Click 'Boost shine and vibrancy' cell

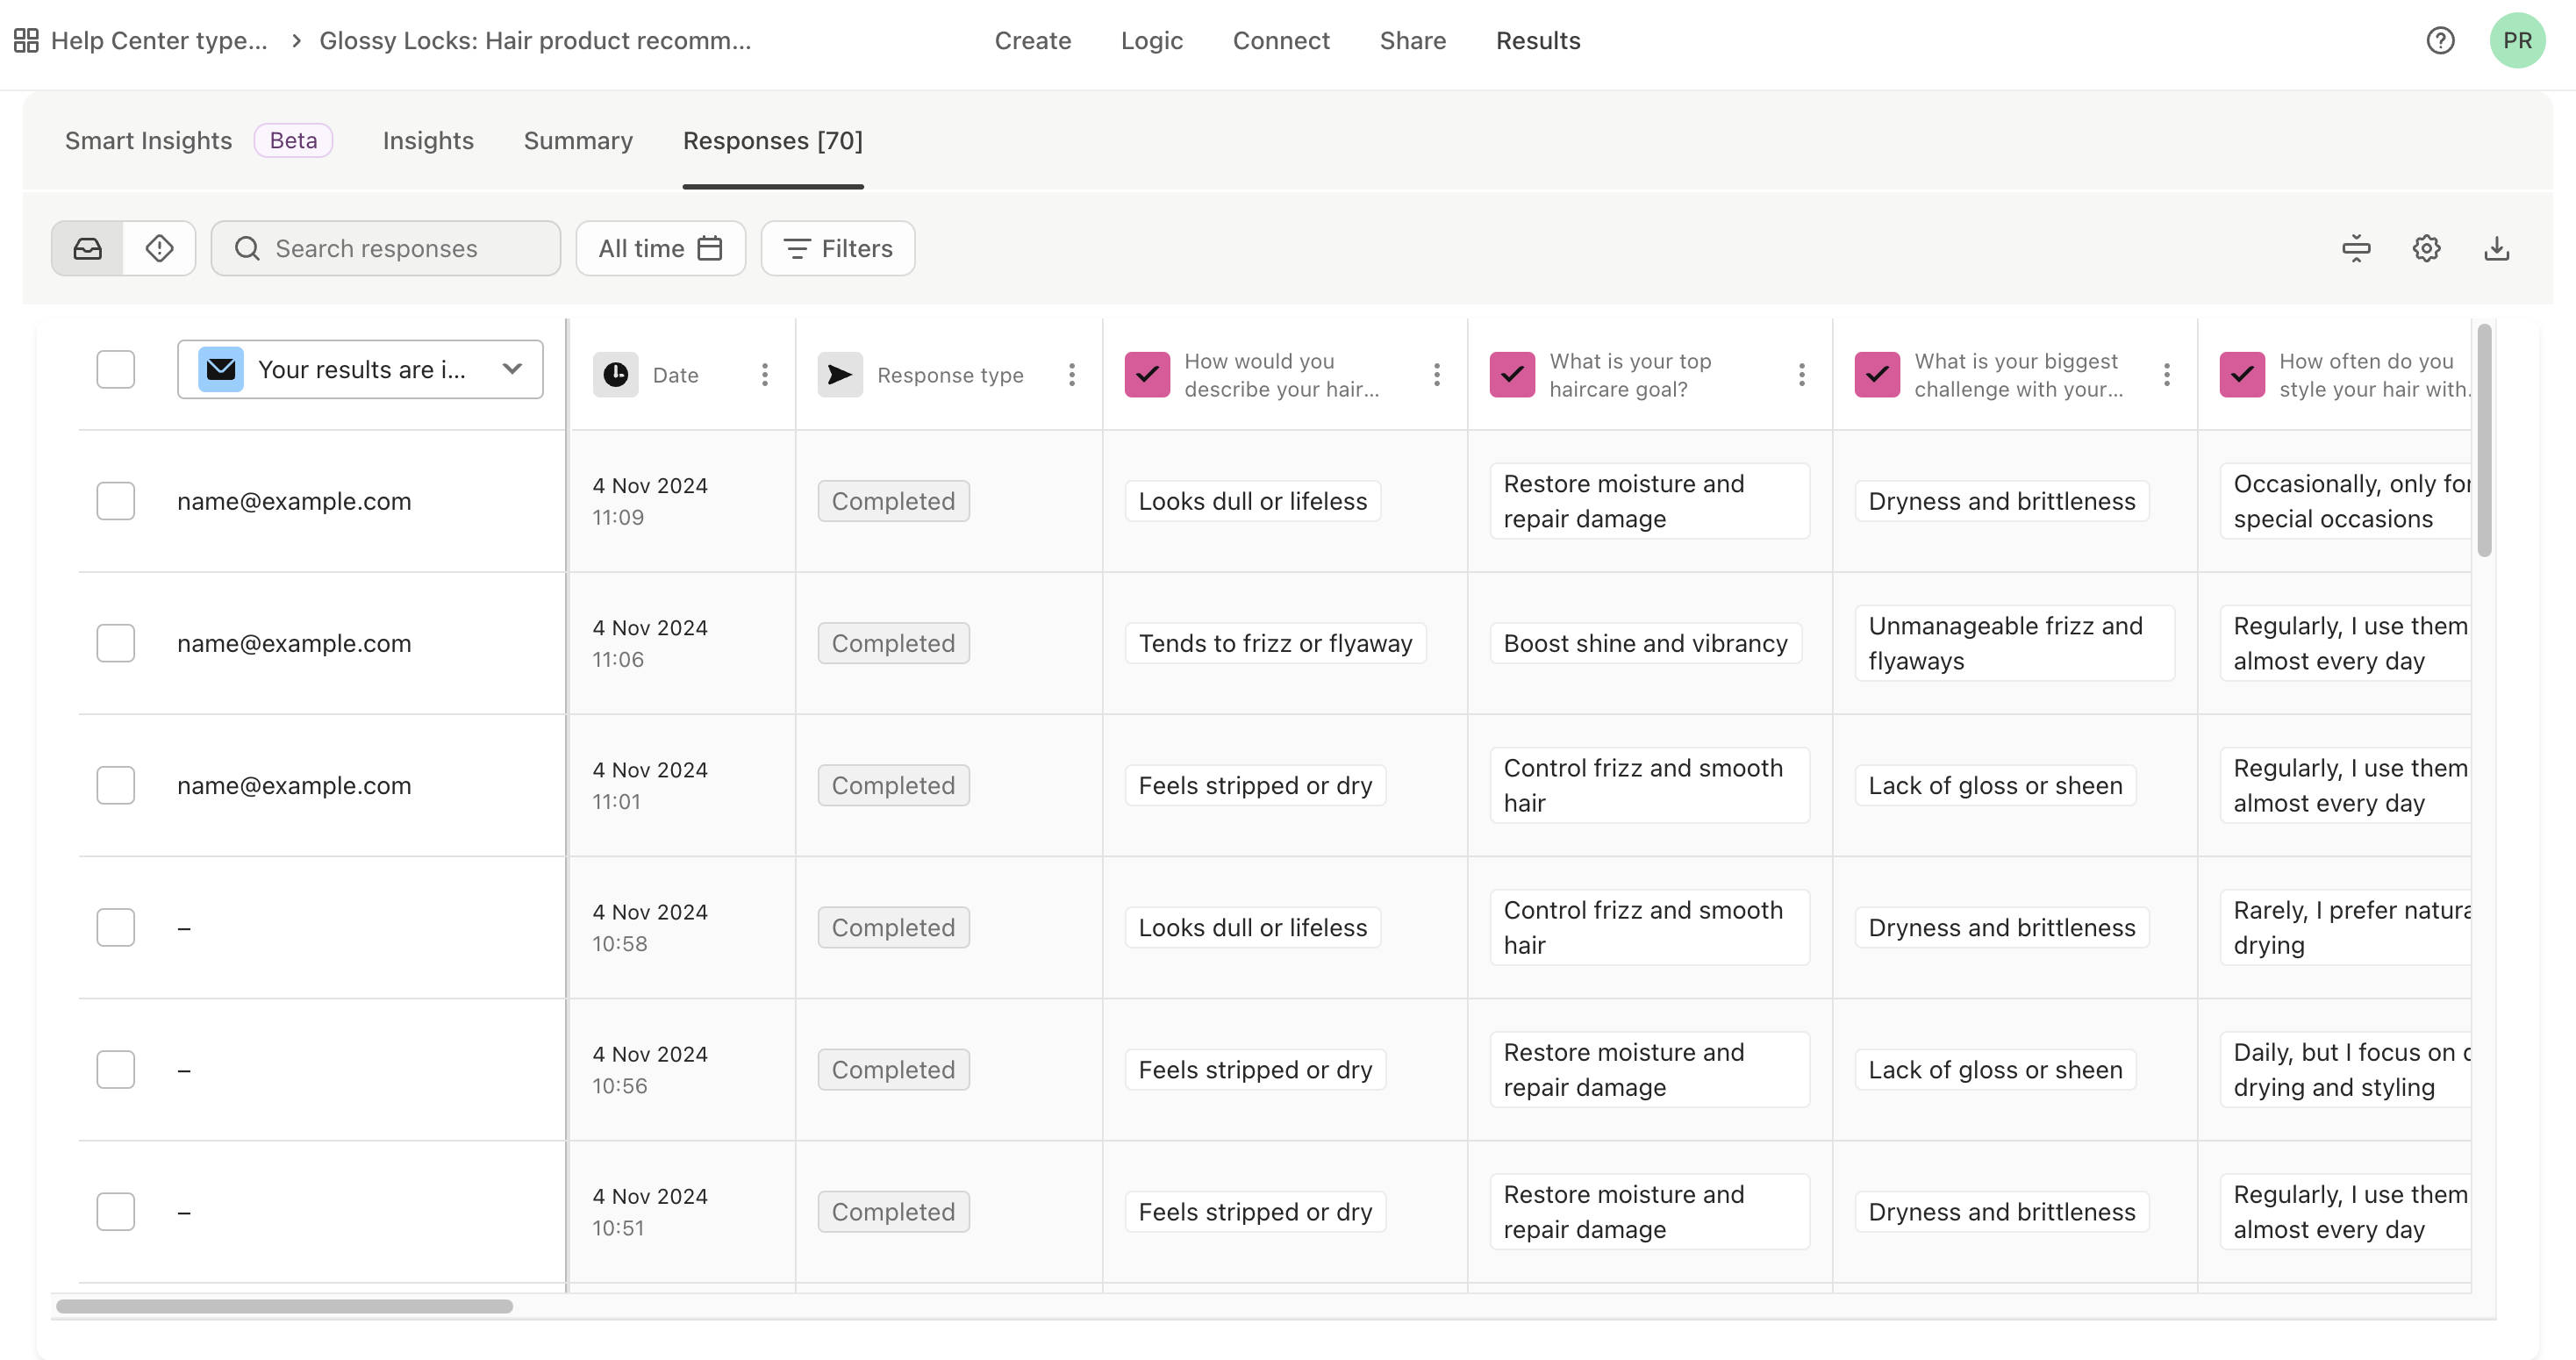pos(1645,643)
